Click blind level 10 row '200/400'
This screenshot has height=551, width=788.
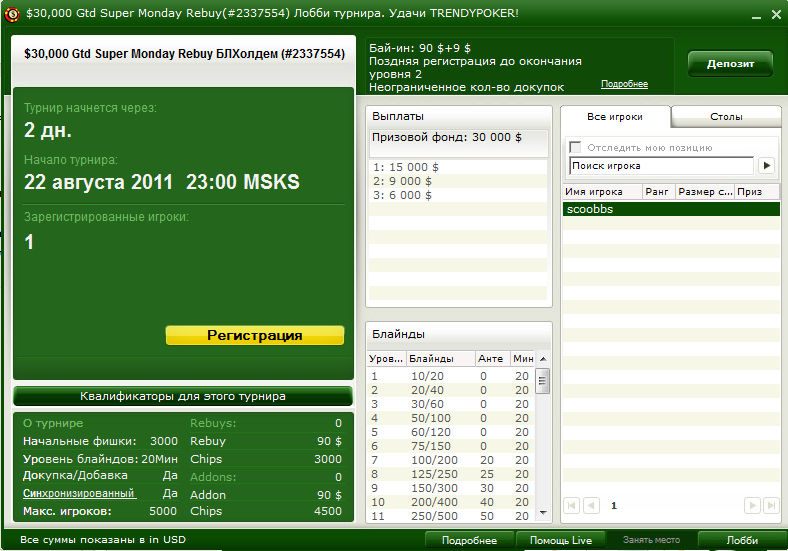451,502
